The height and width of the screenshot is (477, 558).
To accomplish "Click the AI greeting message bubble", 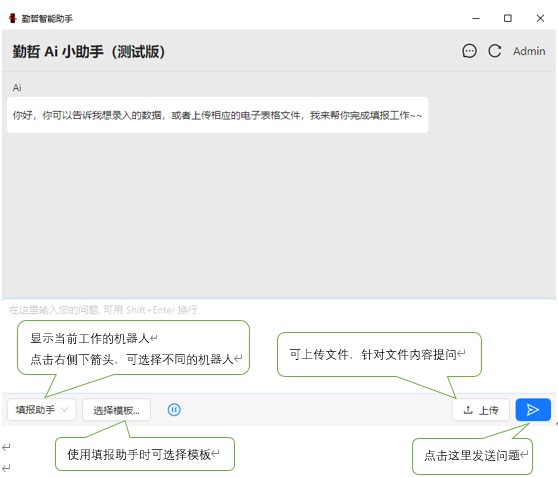I will coord(217,115).
